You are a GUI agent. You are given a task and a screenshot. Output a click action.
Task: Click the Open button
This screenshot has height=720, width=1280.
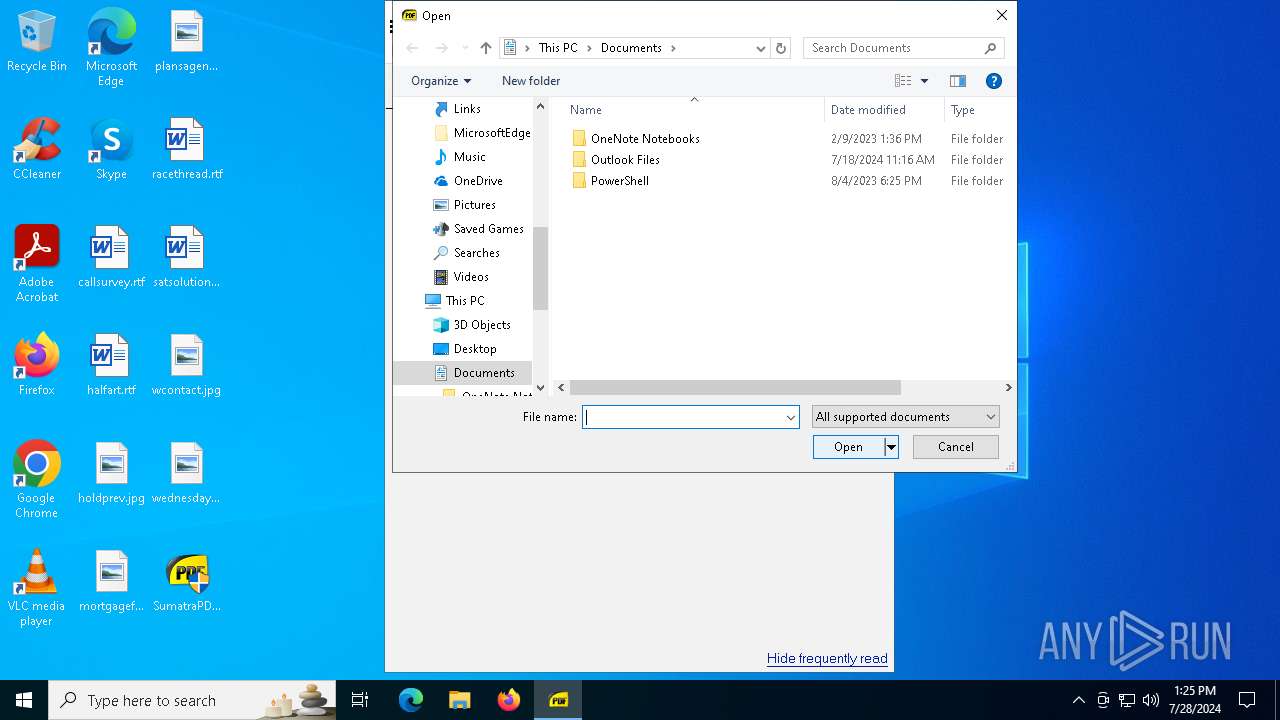point(848,447)
